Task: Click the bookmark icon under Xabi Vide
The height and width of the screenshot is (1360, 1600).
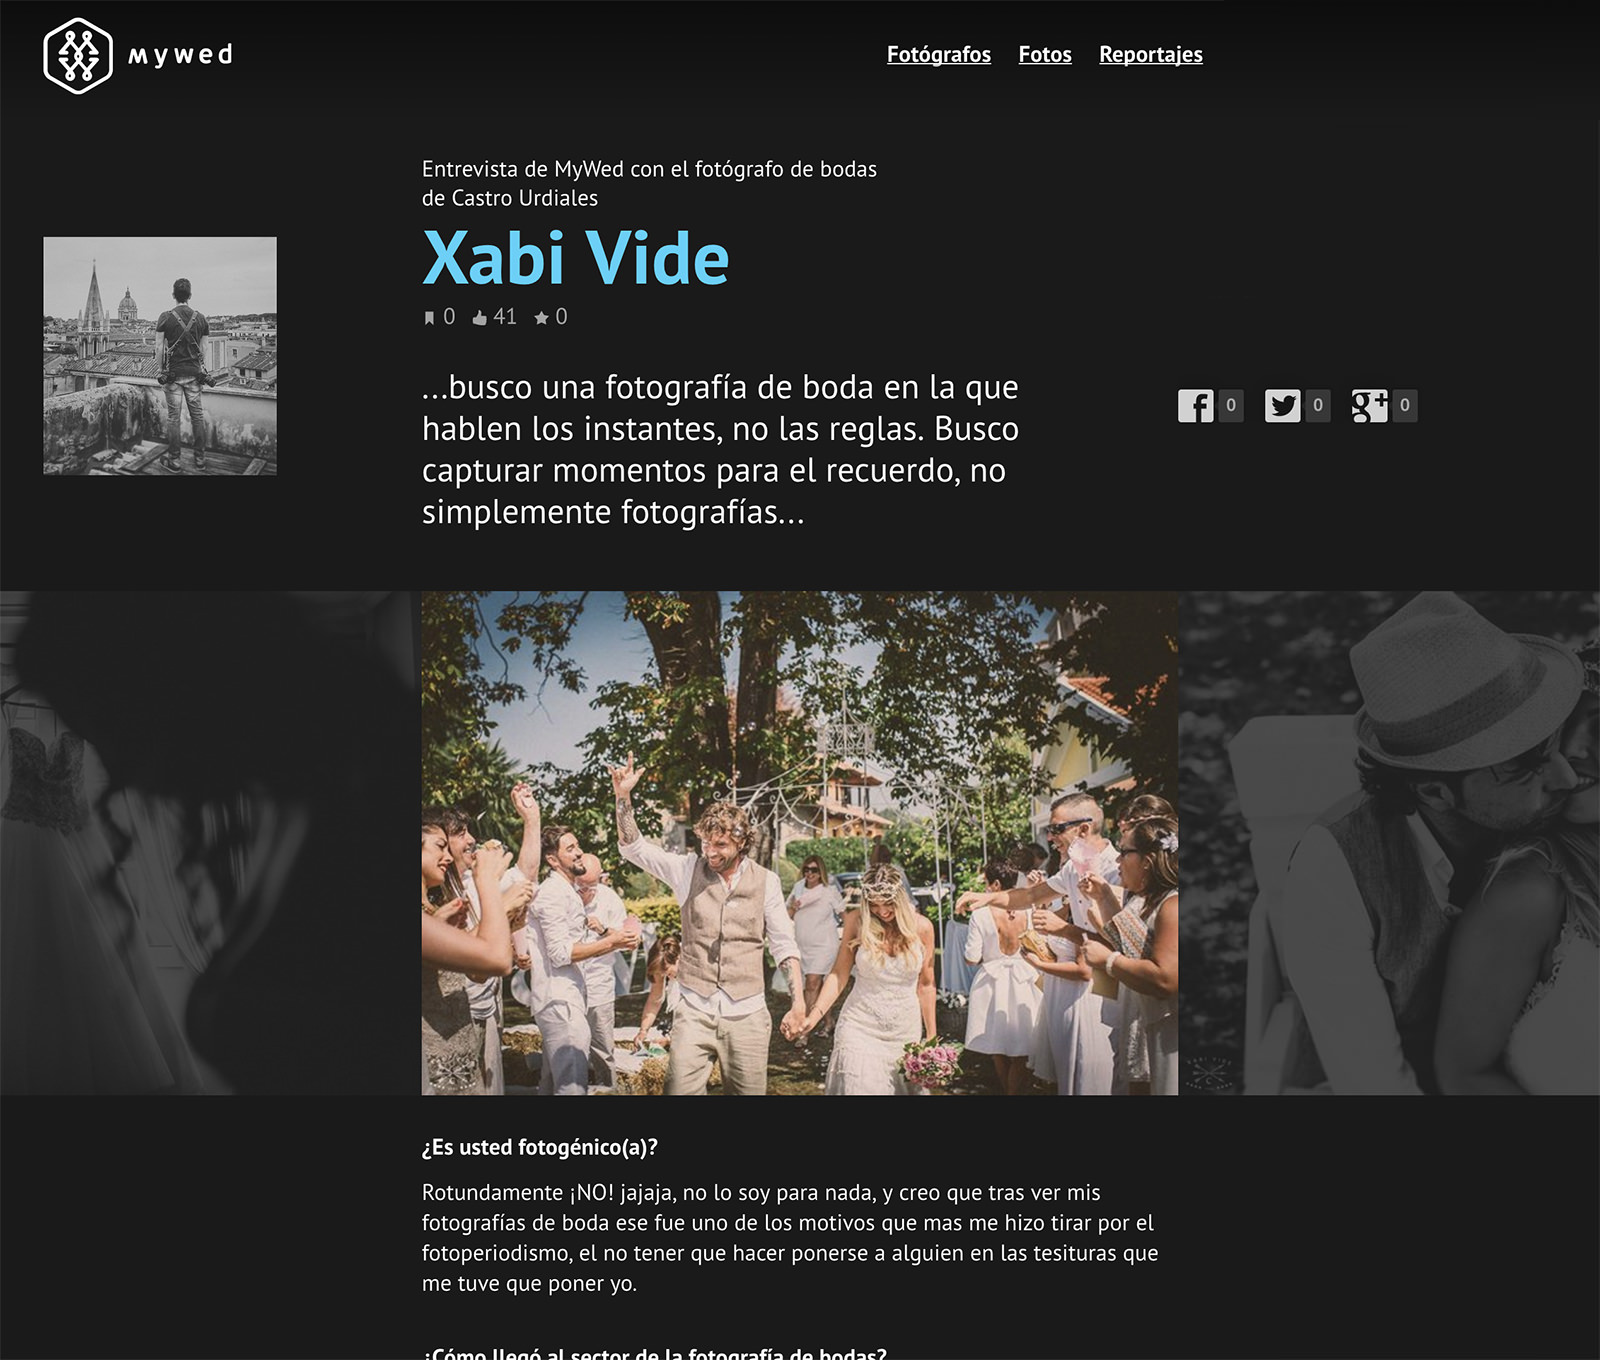Action: pyautogui.click(x=429, y=318)
